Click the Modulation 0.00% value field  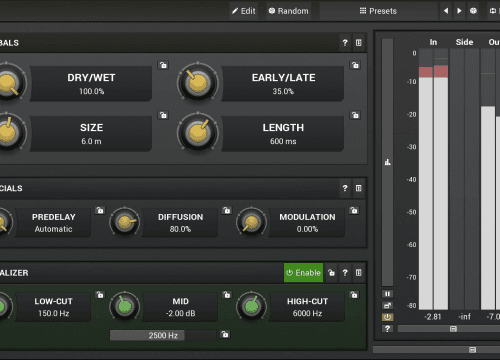[307, 223]
